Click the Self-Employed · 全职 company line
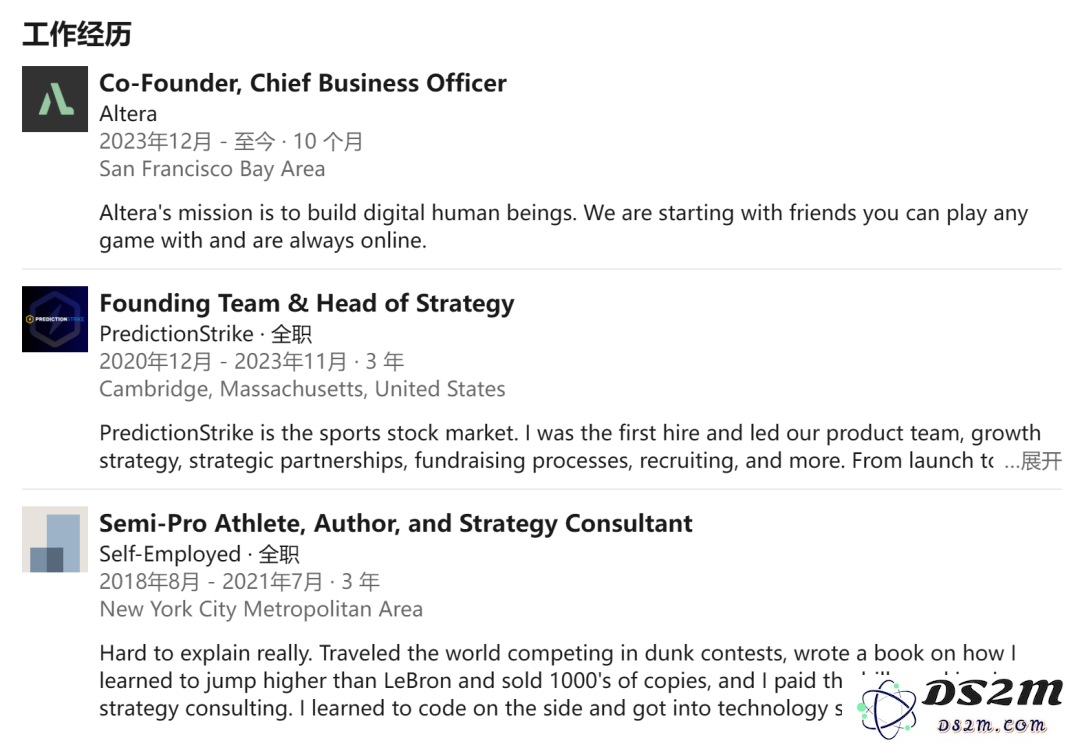 pos(199,554)
